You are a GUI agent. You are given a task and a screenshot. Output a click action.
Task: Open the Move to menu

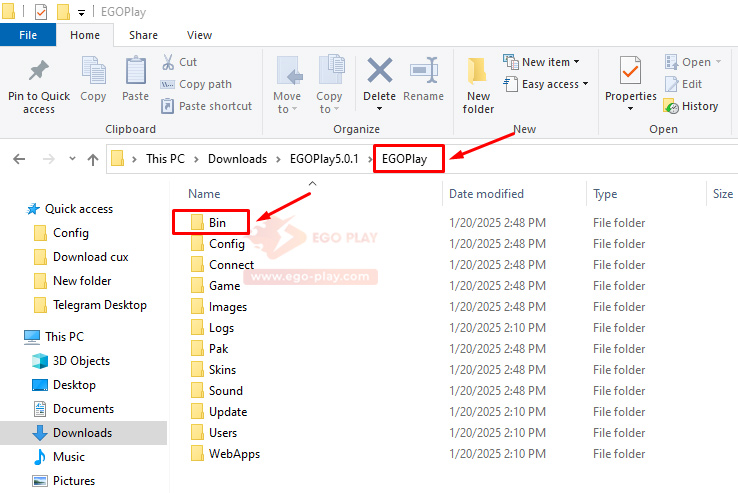coord(287,85)
